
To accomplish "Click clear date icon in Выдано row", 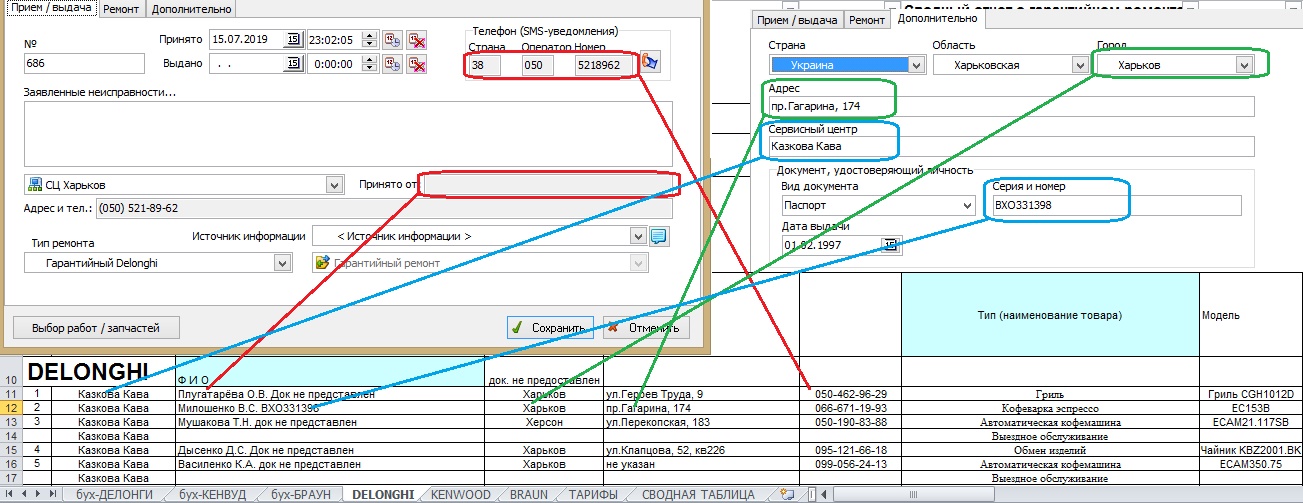I will (416, 64).
